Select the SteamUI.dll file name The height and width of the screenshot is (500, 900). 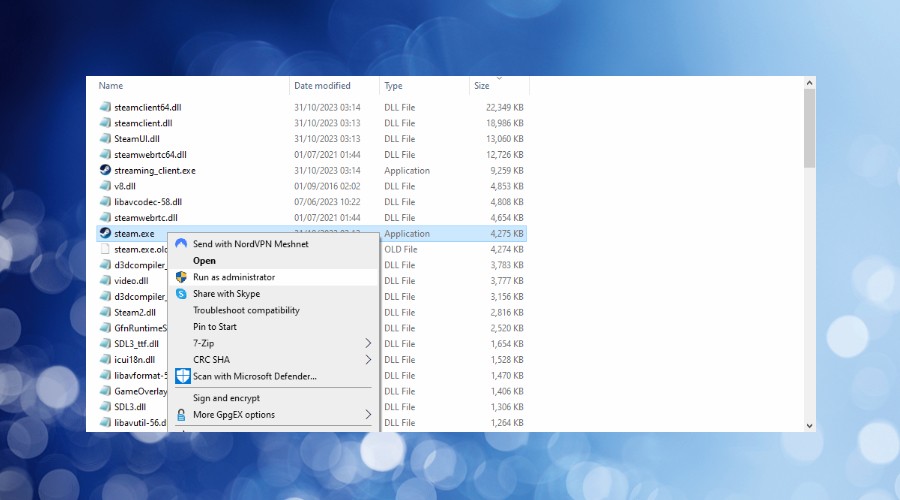[x=137, y=139]
